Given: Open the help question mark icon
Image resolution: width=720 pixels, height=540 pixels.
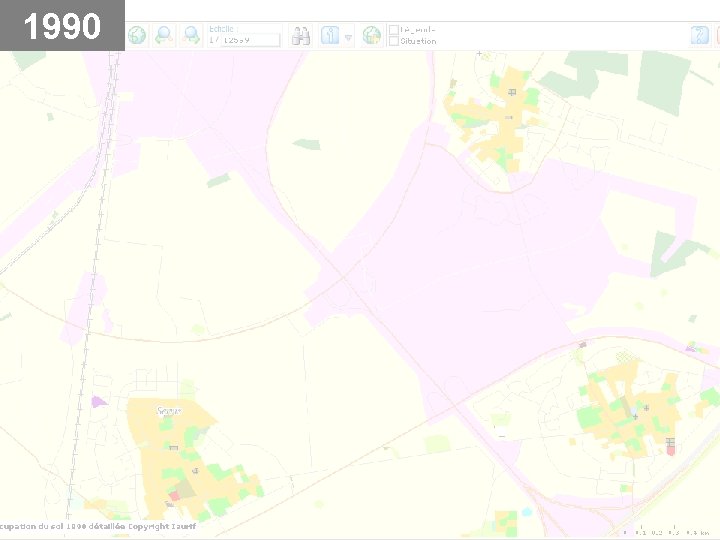Looking at the screenshot, I should click(700, 35).
